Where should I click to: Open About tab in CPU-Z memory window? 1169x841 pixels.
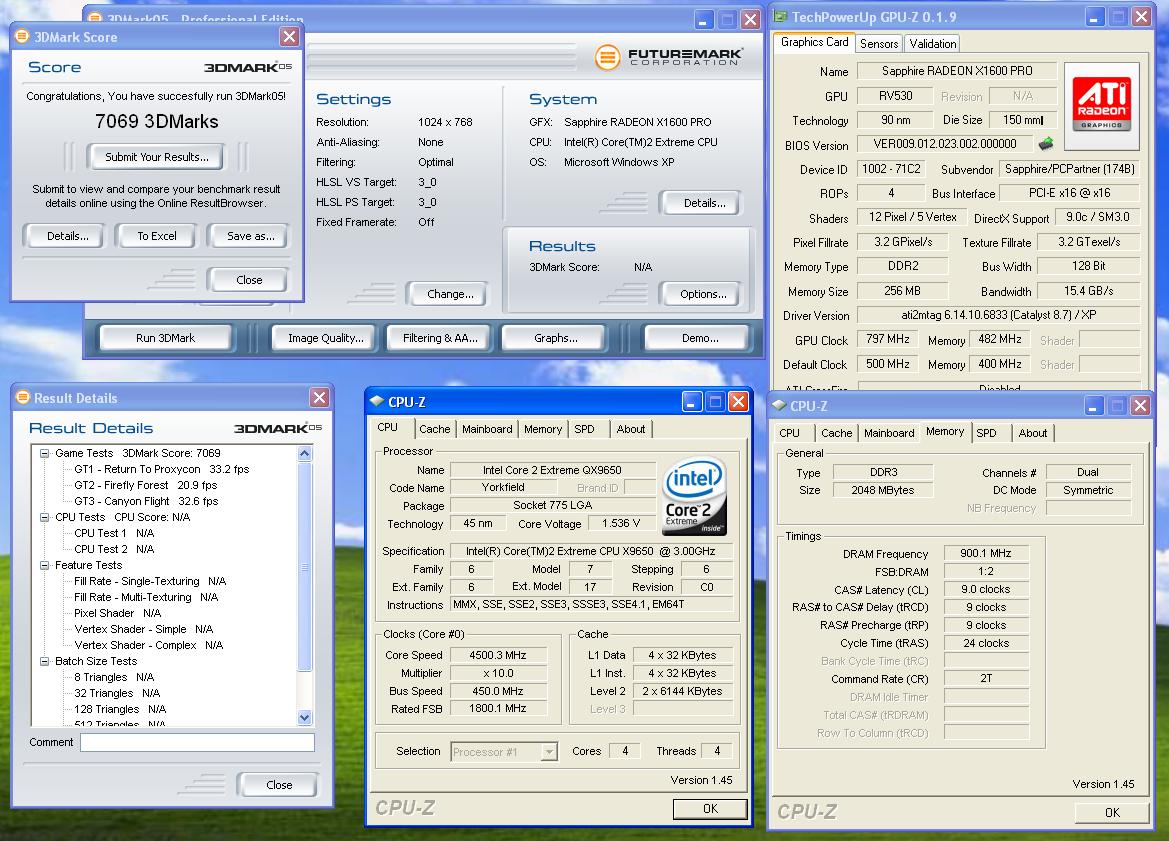tap(1033, 432)
